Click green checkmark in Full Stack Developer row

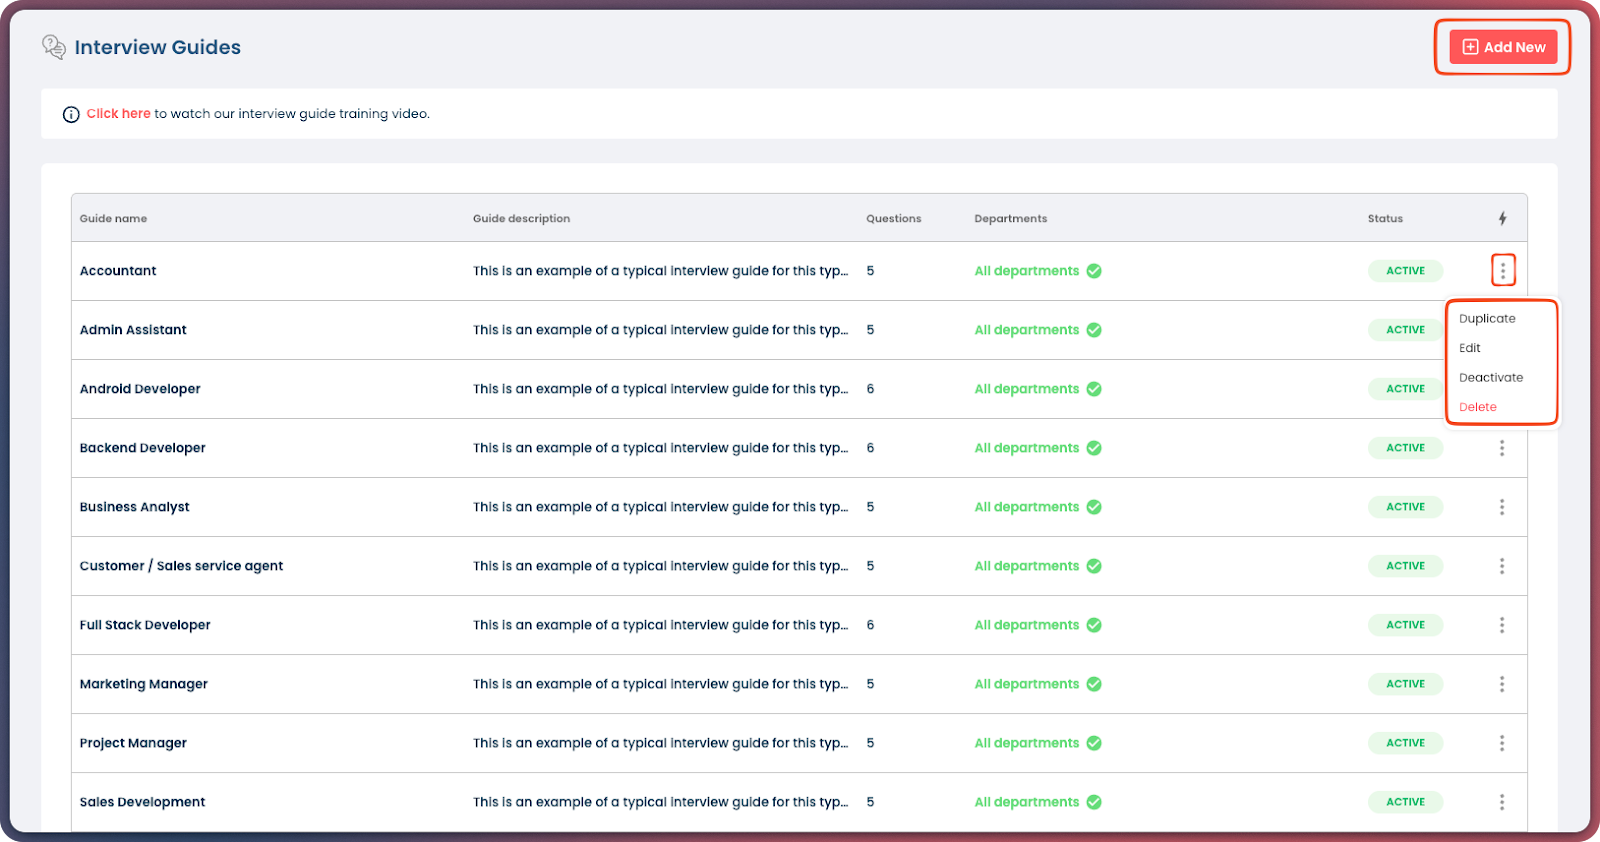1094,625
